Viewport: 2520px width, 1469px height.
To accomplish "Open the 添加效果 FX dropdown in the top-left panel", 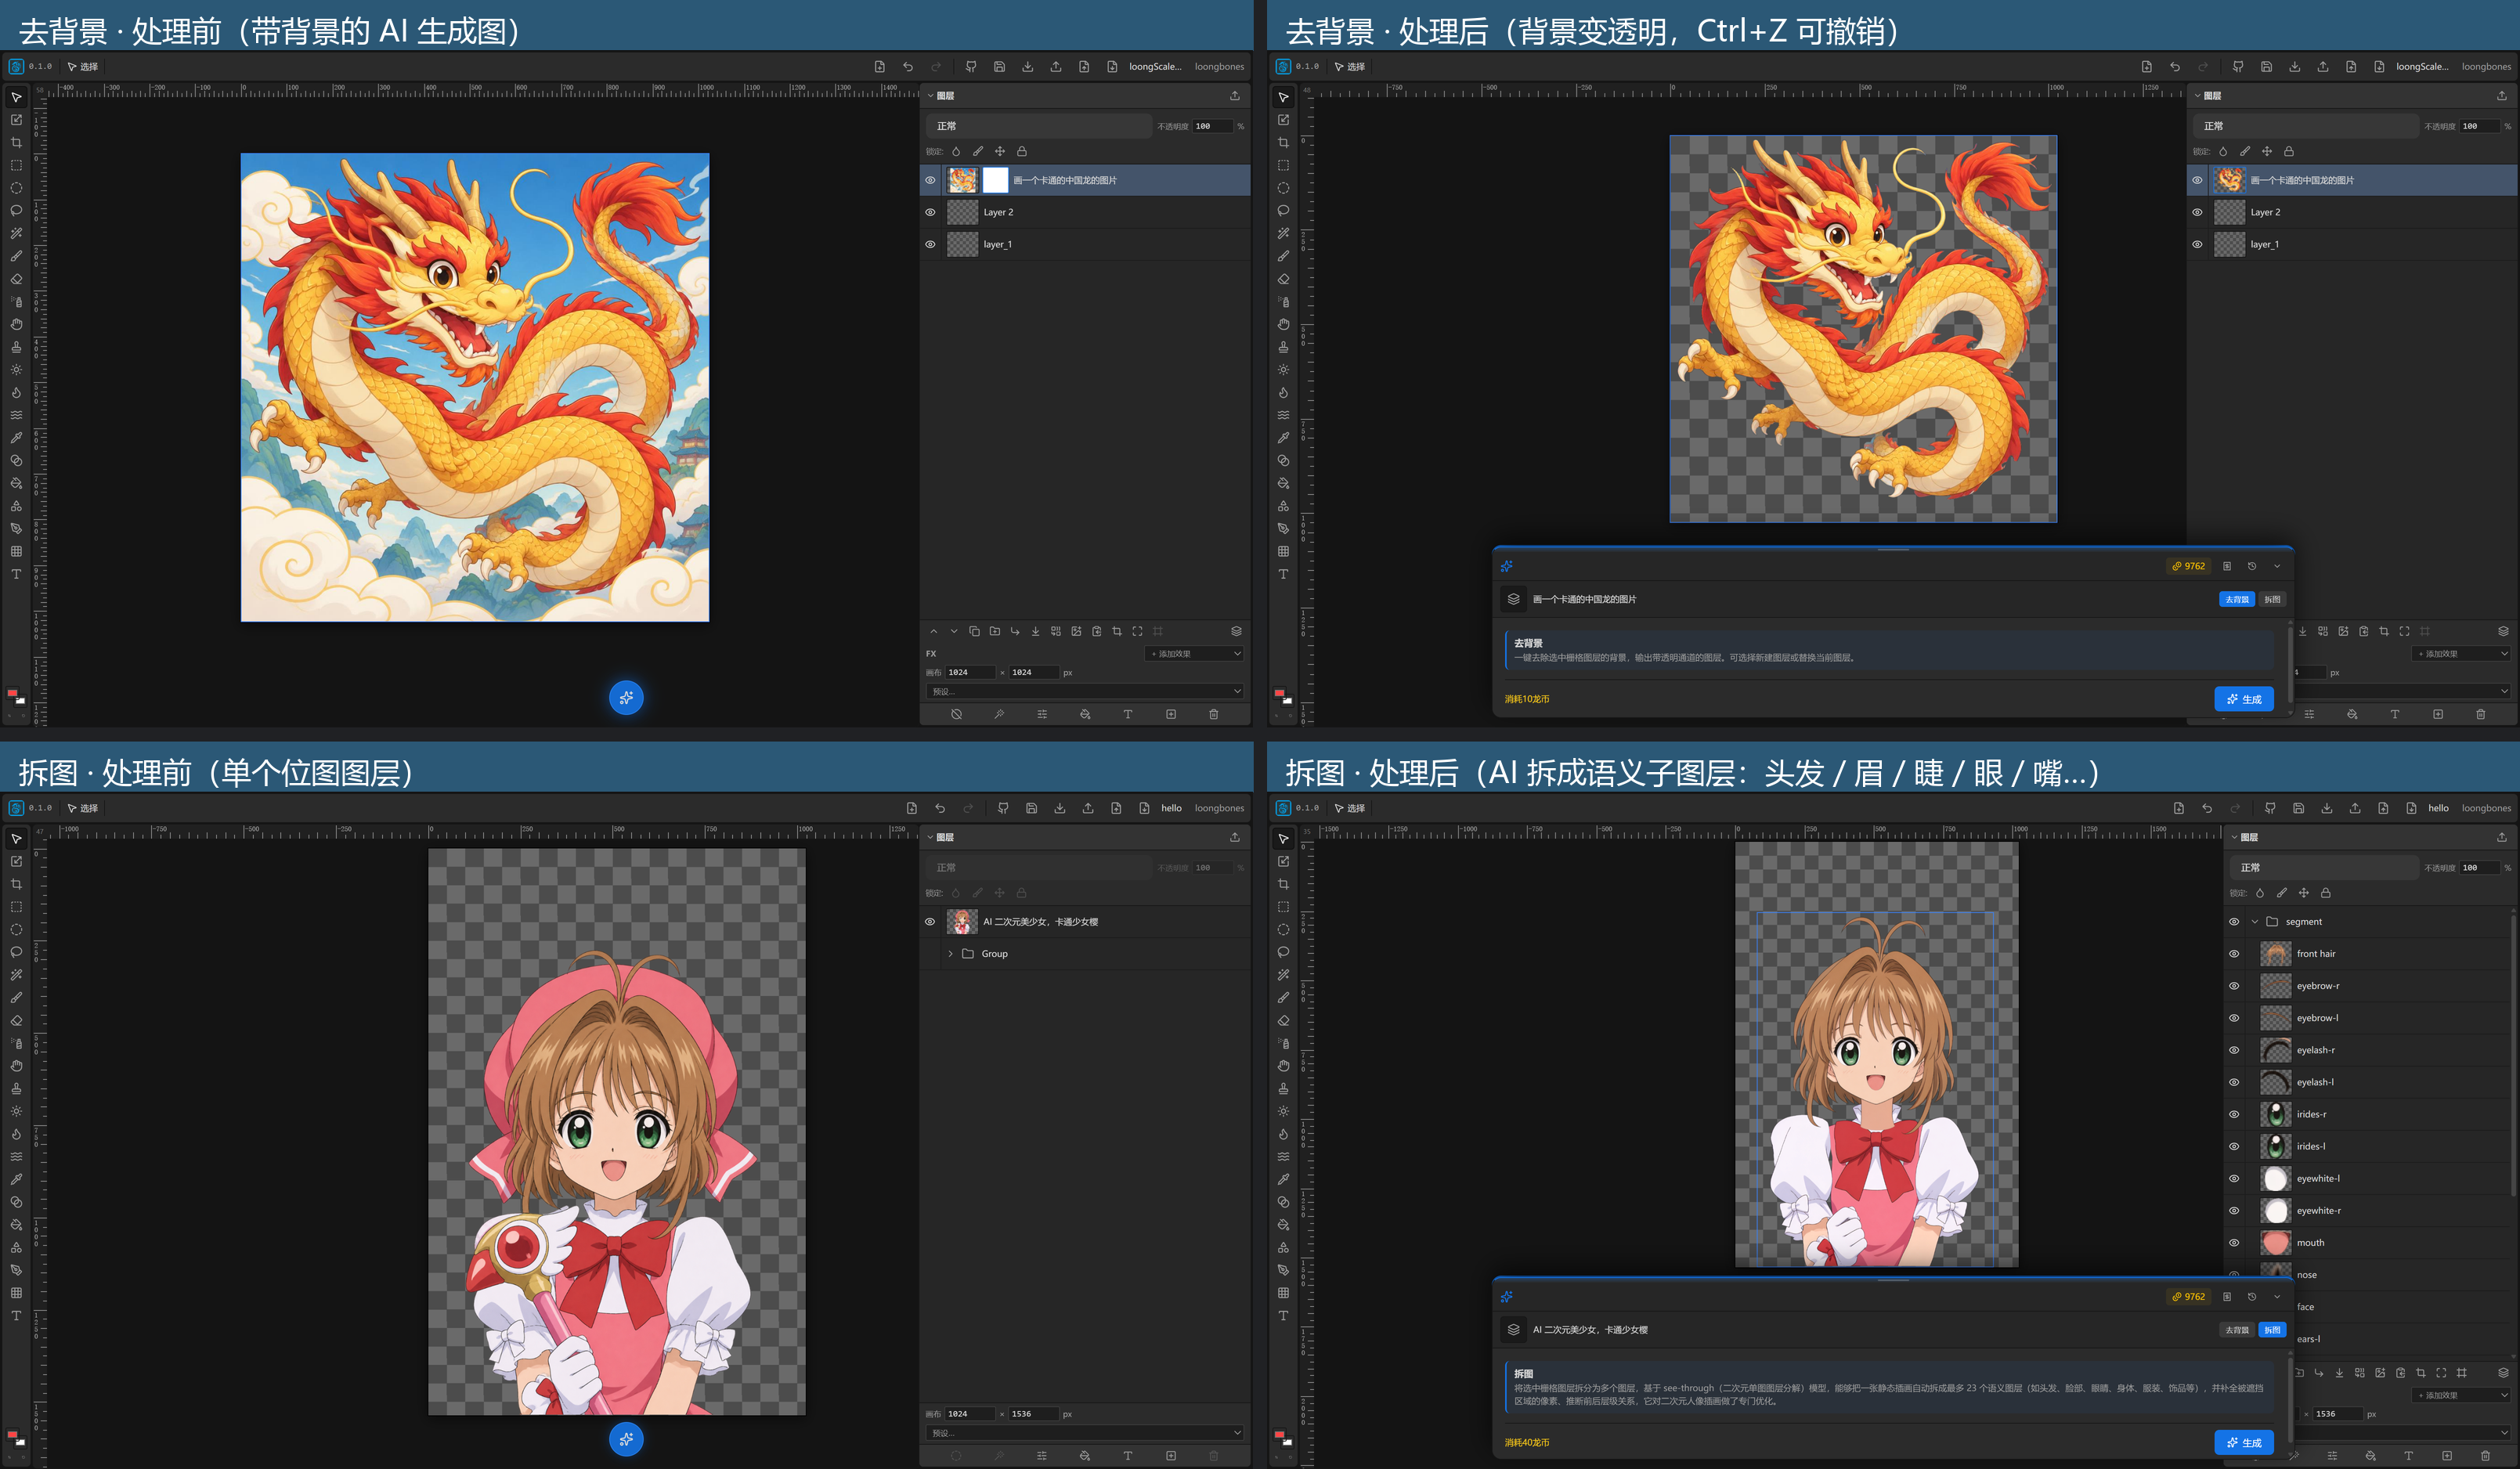I will 1194,654.
